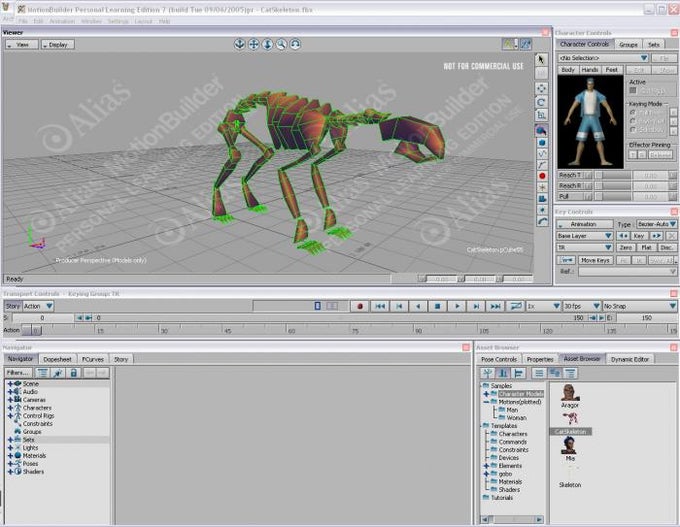This screenshot has width=680, height=527.
Task: Select the arrow selection tool in Viewer
Action: point(541,60)
